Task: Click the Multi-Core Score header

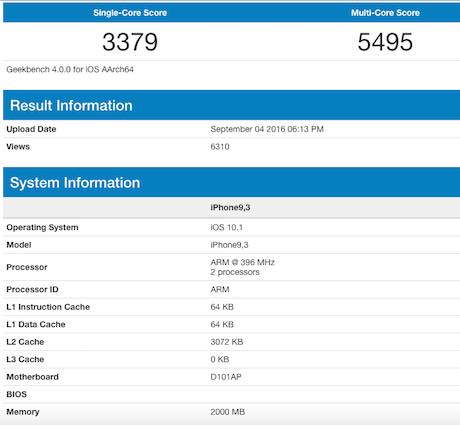Action: [x=385, y=13]
